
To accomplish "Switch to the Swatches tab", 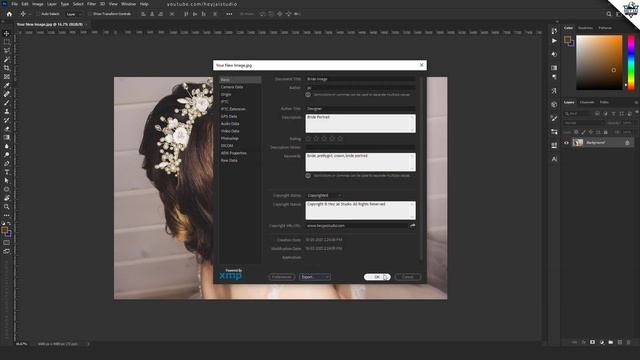I will tap(585, 28).
